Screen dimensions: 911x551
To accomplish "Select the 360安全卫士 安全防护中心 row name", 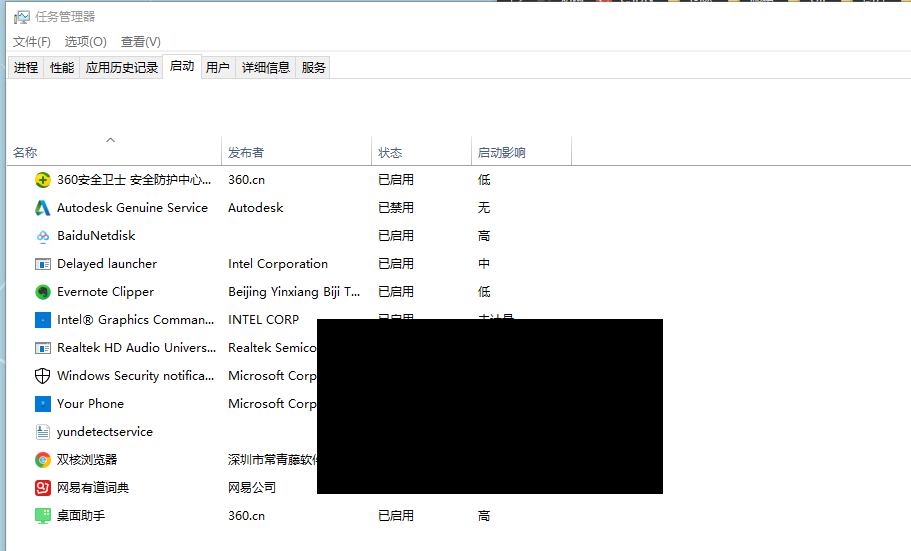I will 134,180.
